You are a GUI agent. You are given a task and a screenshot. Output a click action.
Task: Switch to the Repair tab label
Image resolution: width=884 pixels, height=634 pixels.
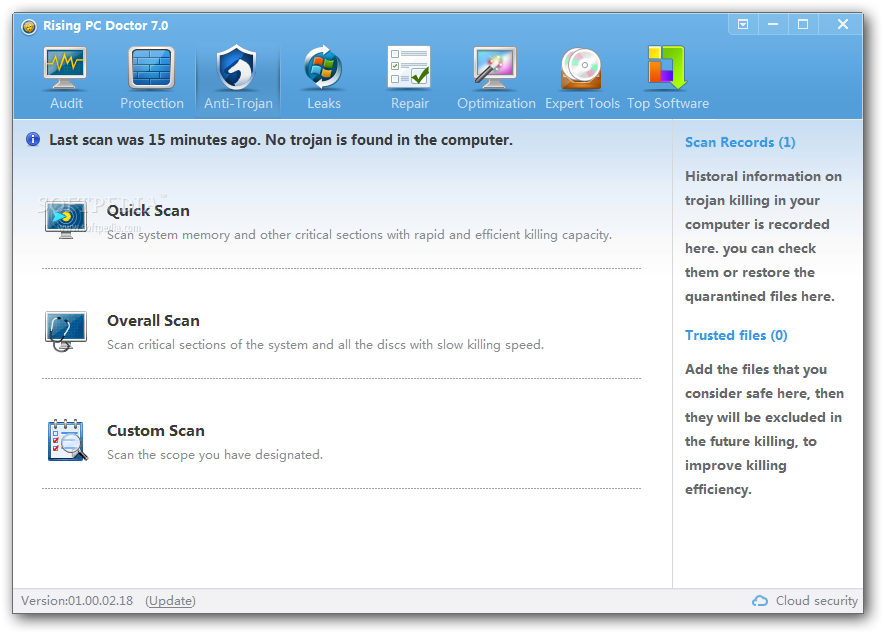point(410,104)
